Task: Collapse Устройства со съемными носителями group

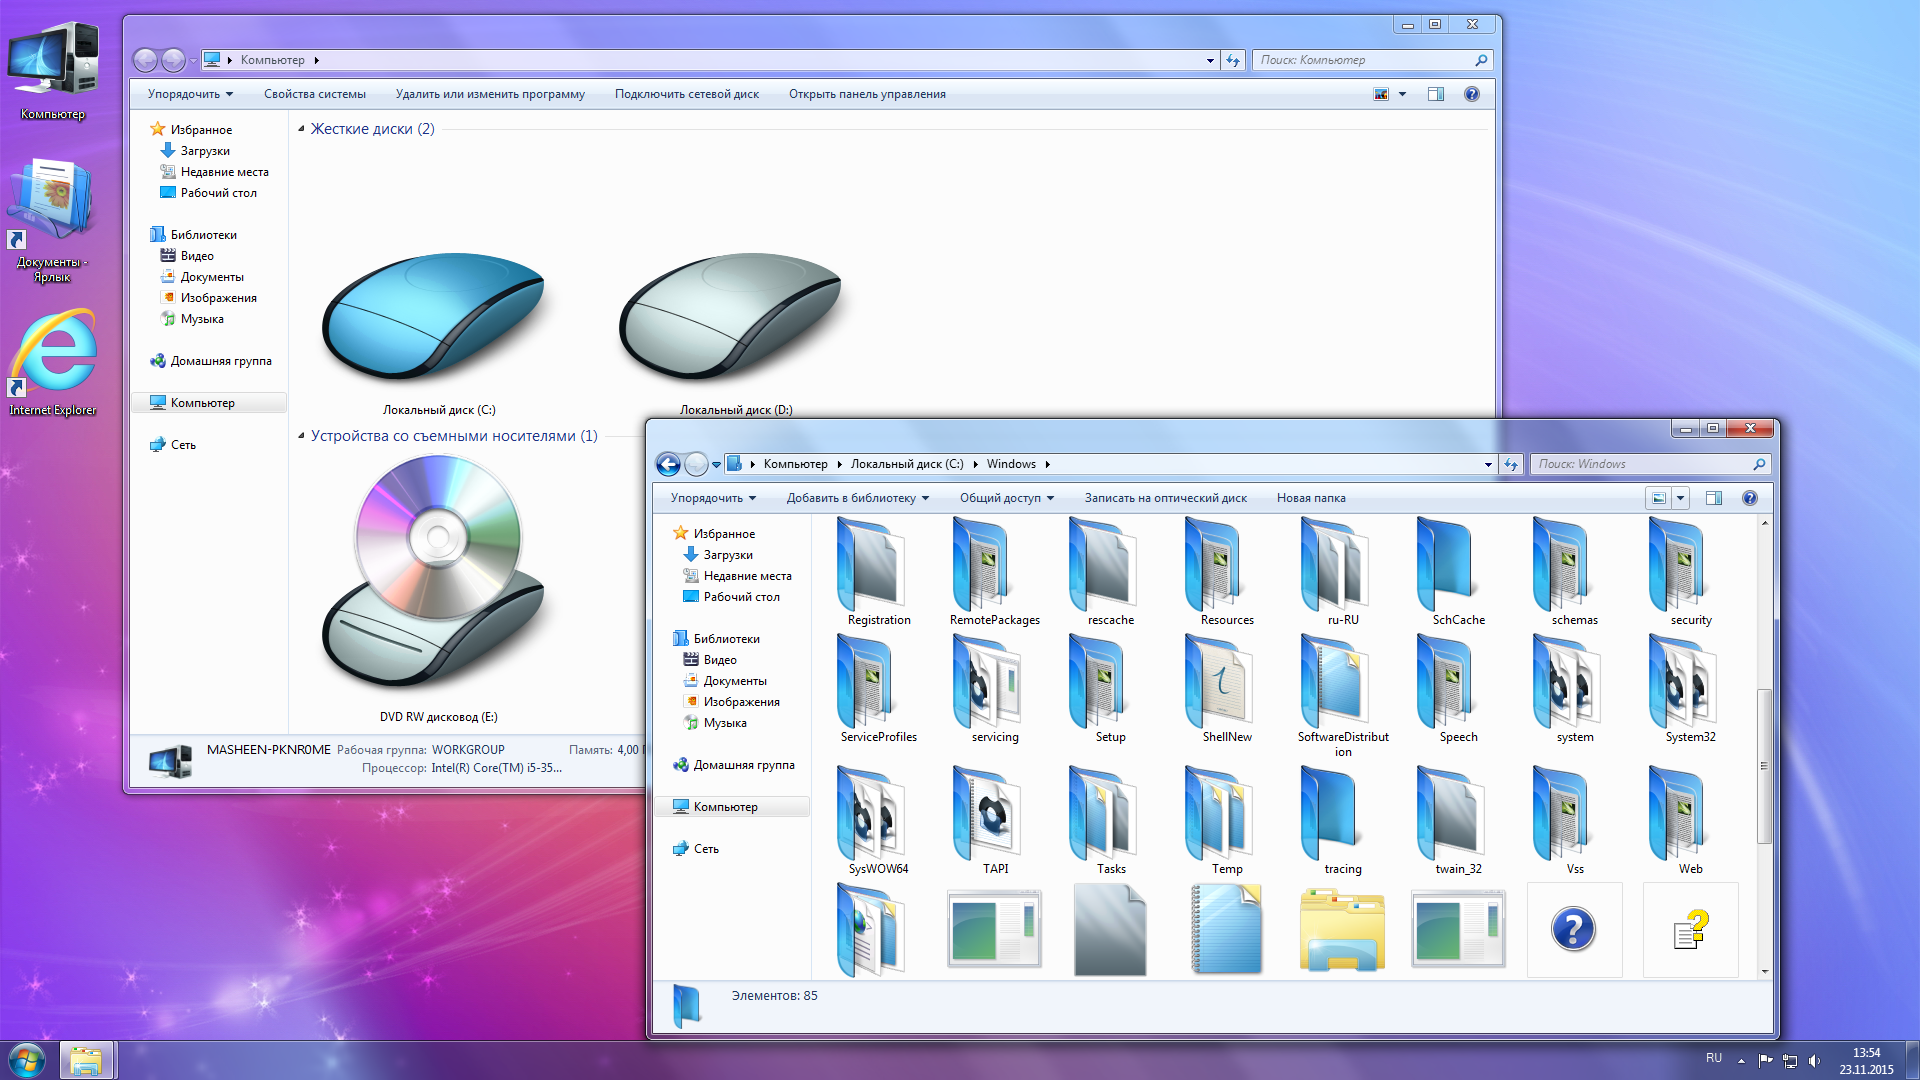Action: coord(301,436)
